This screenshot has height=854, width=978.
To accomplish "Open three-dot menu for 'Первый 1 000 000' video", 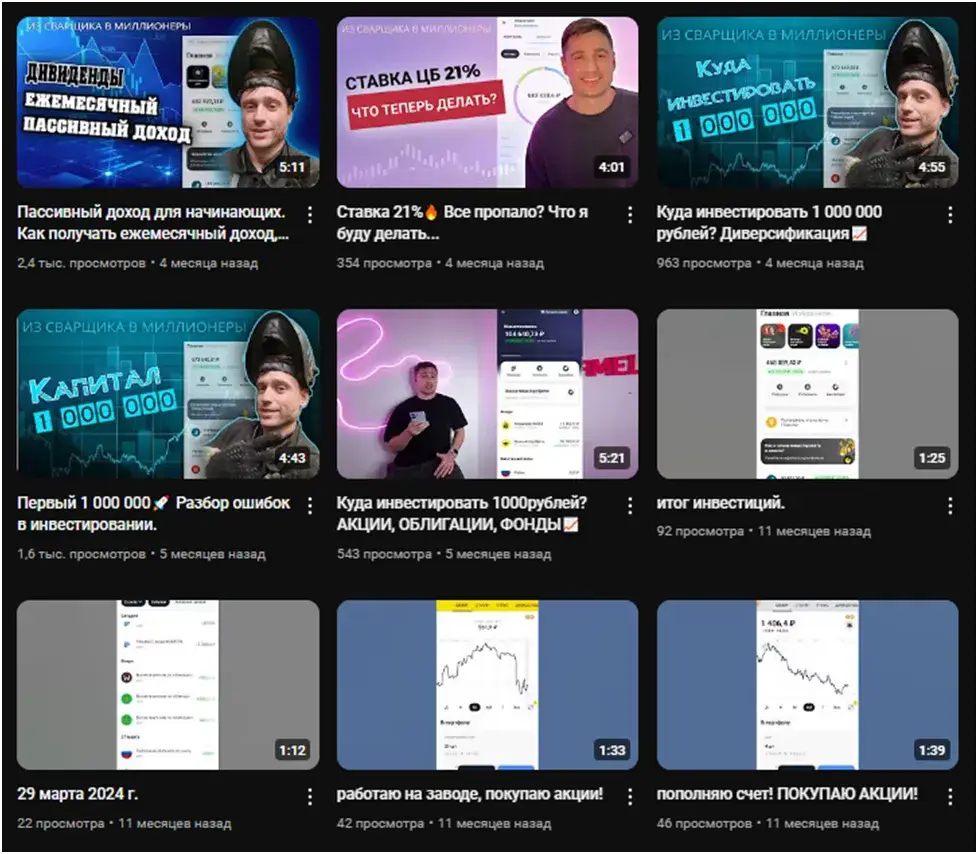I will point(310,506).
